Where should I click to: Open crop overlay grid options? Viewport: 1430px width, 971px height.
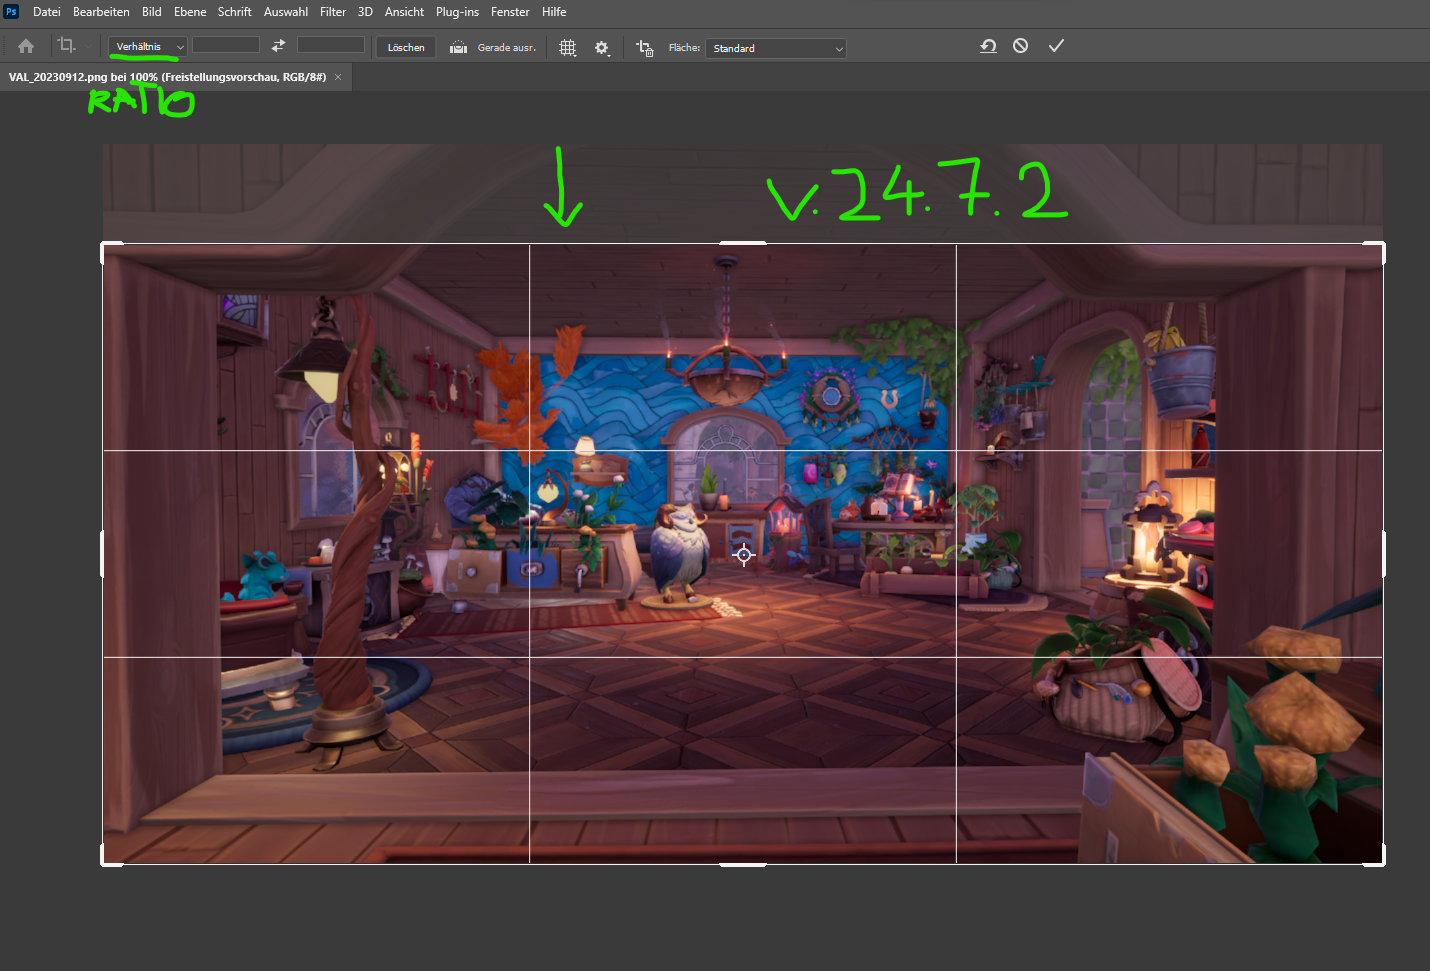[567, 47]
